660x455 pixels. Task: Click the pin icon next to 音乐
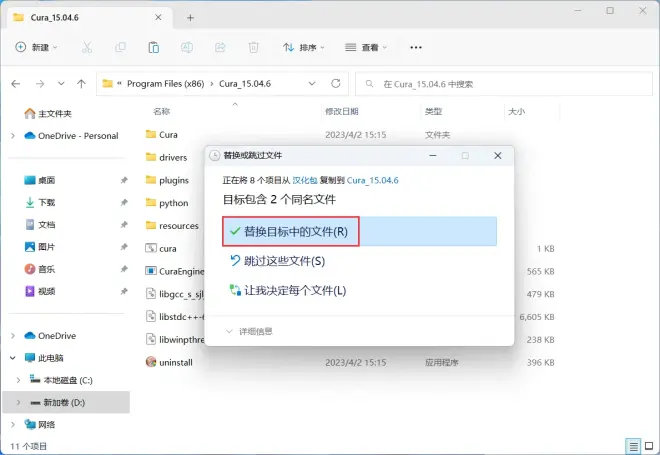click(124, 269)
